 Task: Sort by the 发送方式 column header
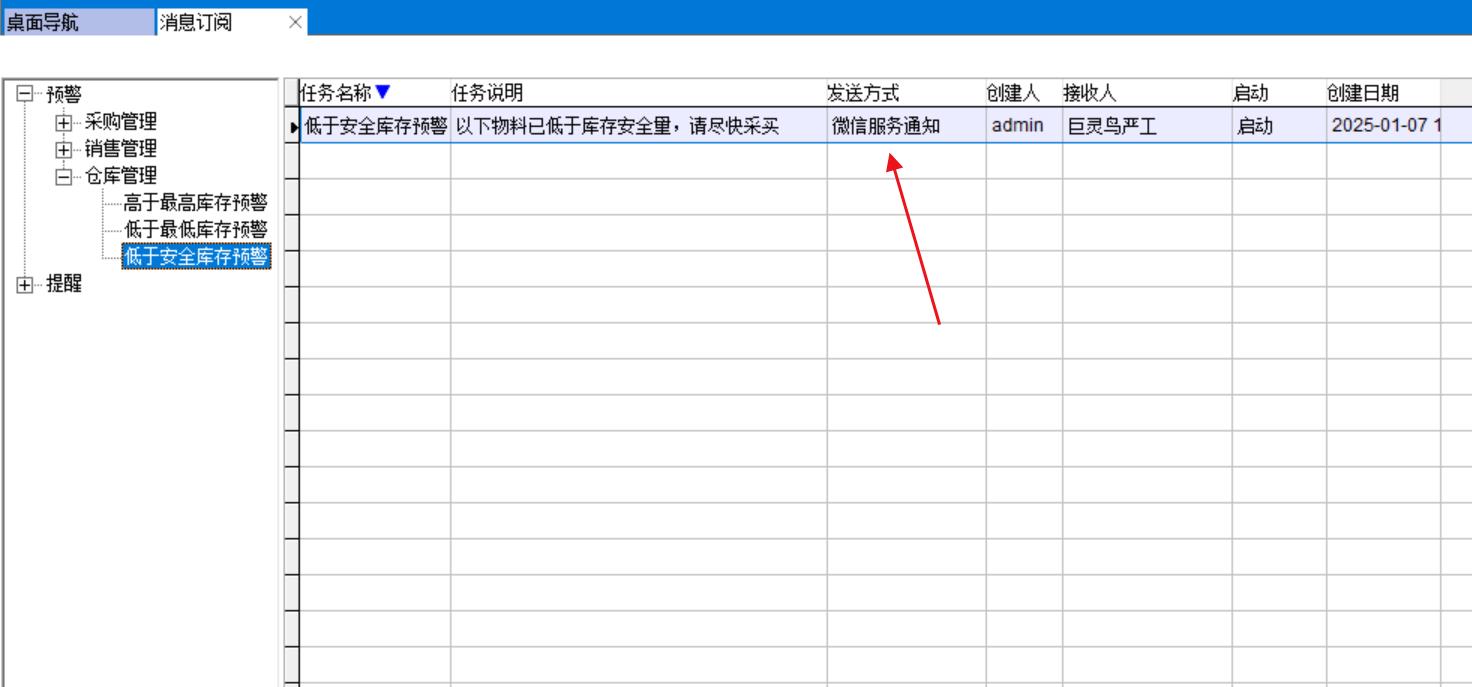[x=905, y=93]
